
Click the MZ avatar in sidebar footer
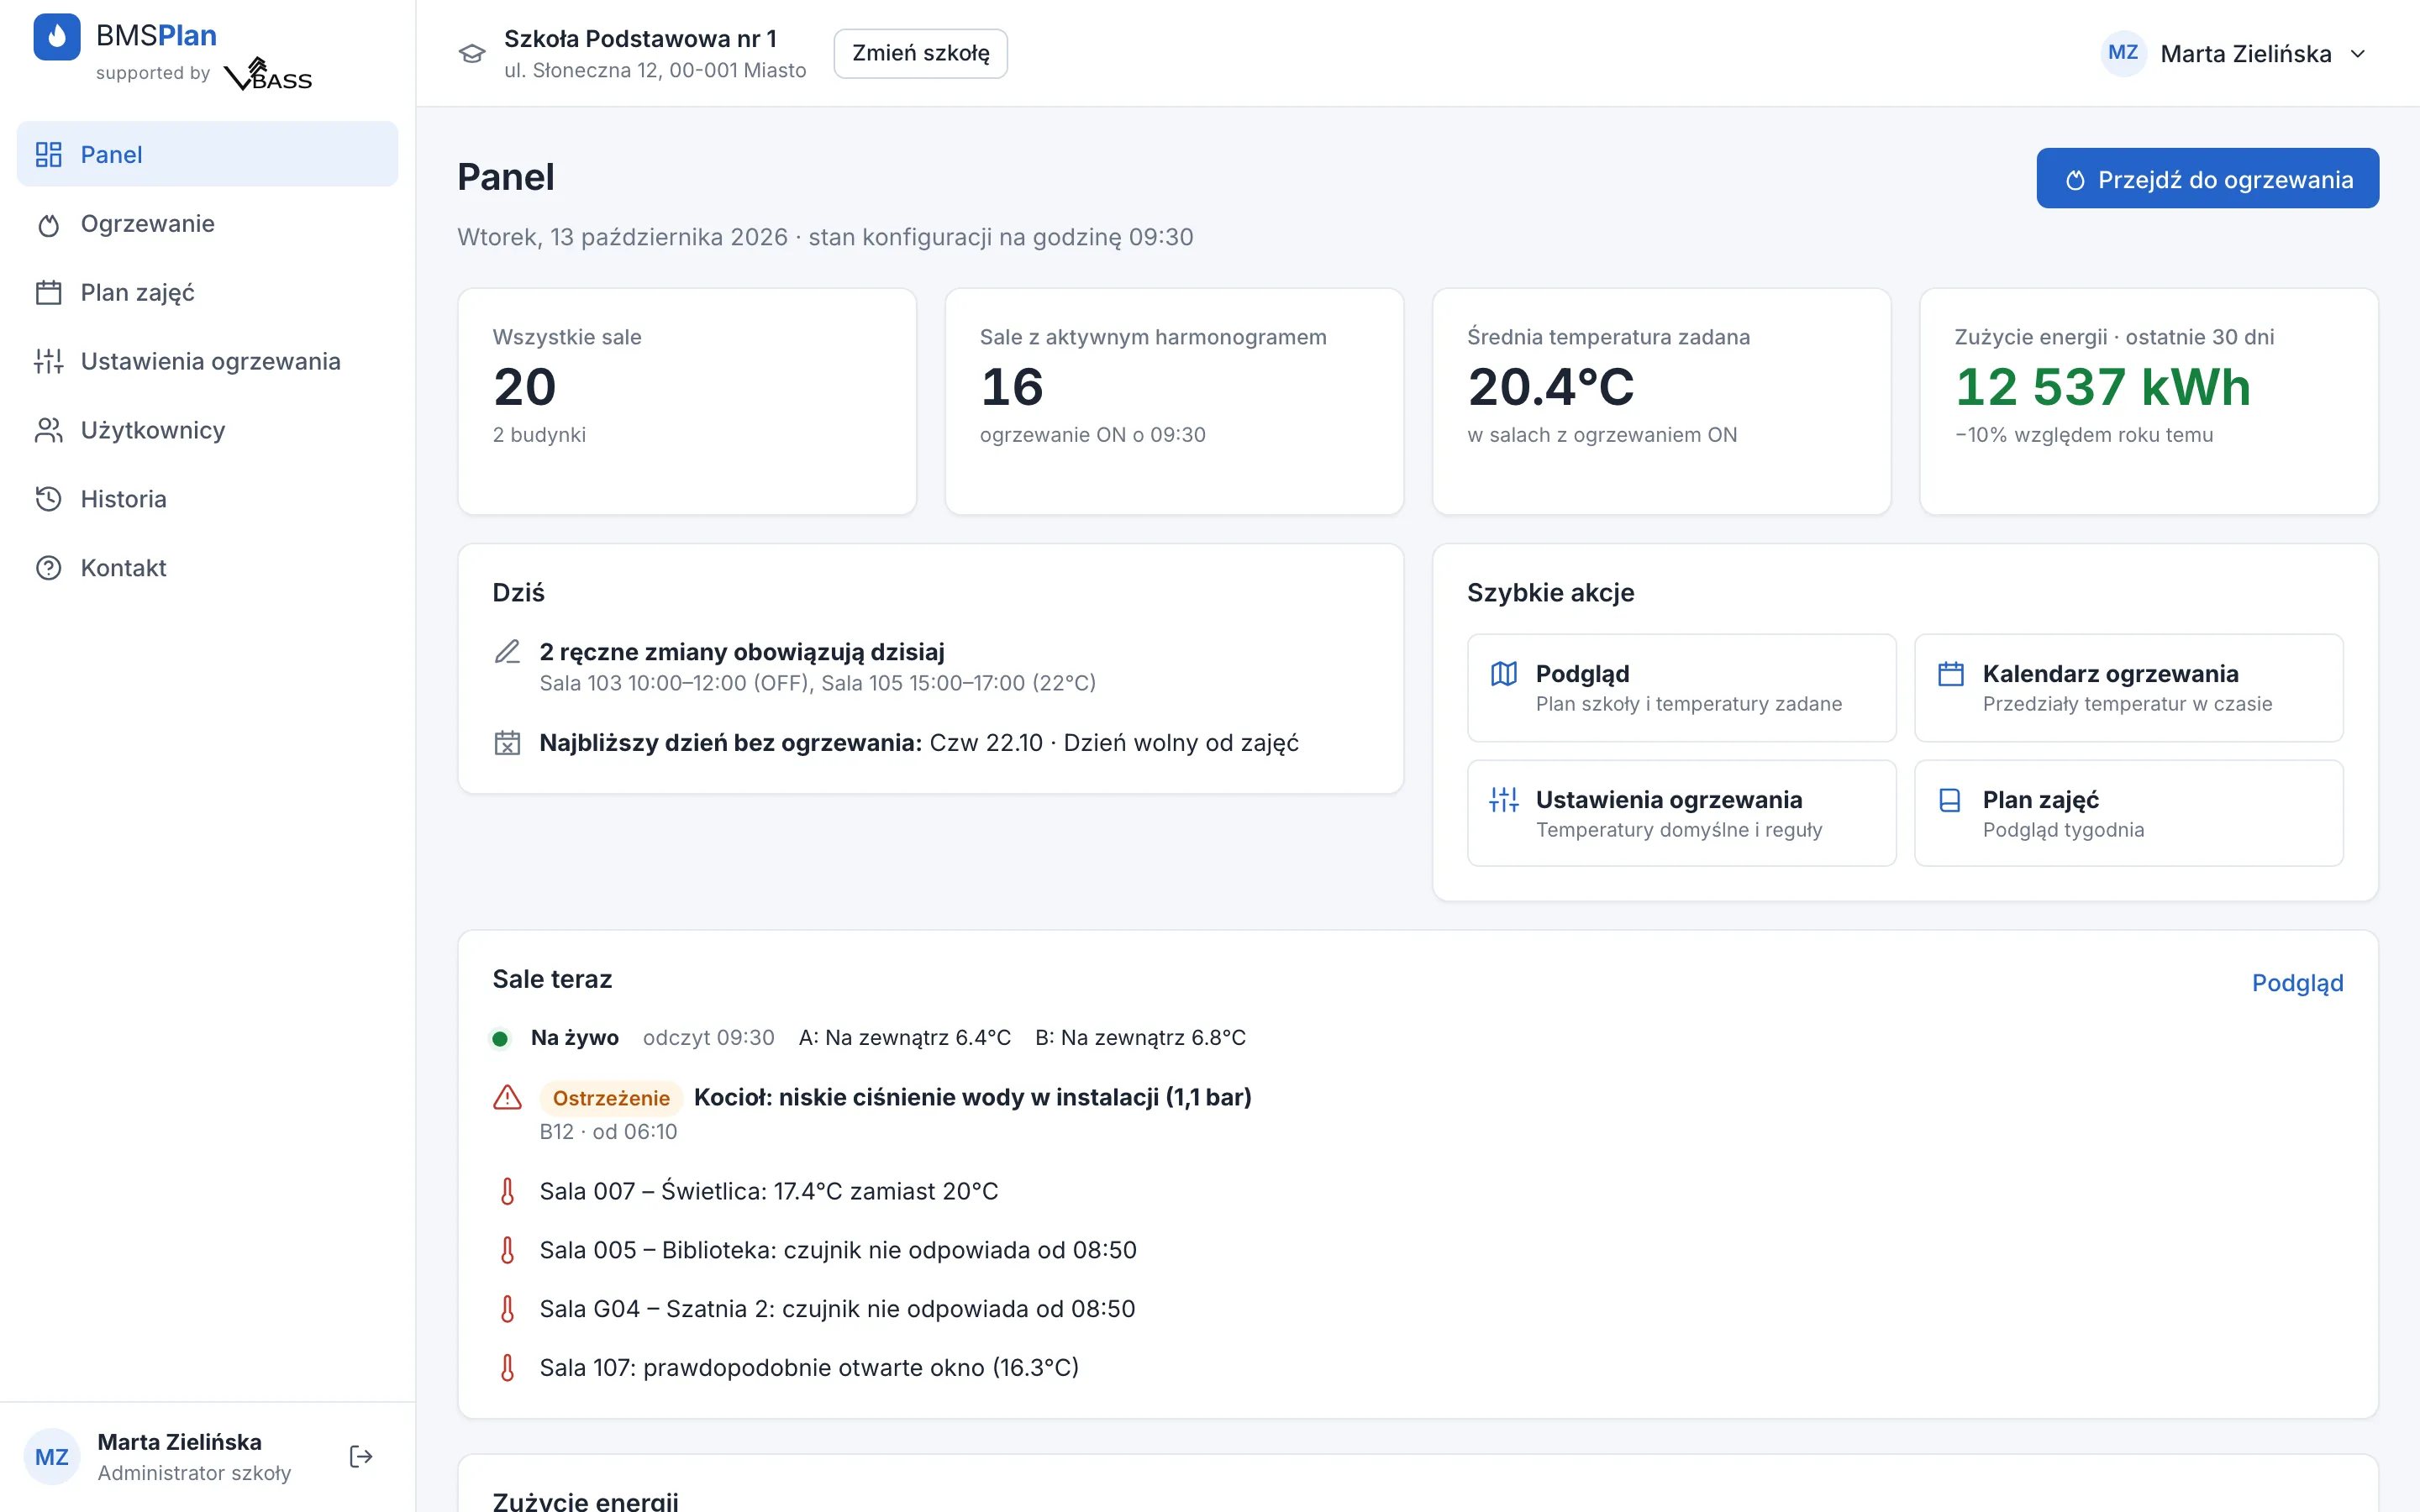[x=52, y=1457]
